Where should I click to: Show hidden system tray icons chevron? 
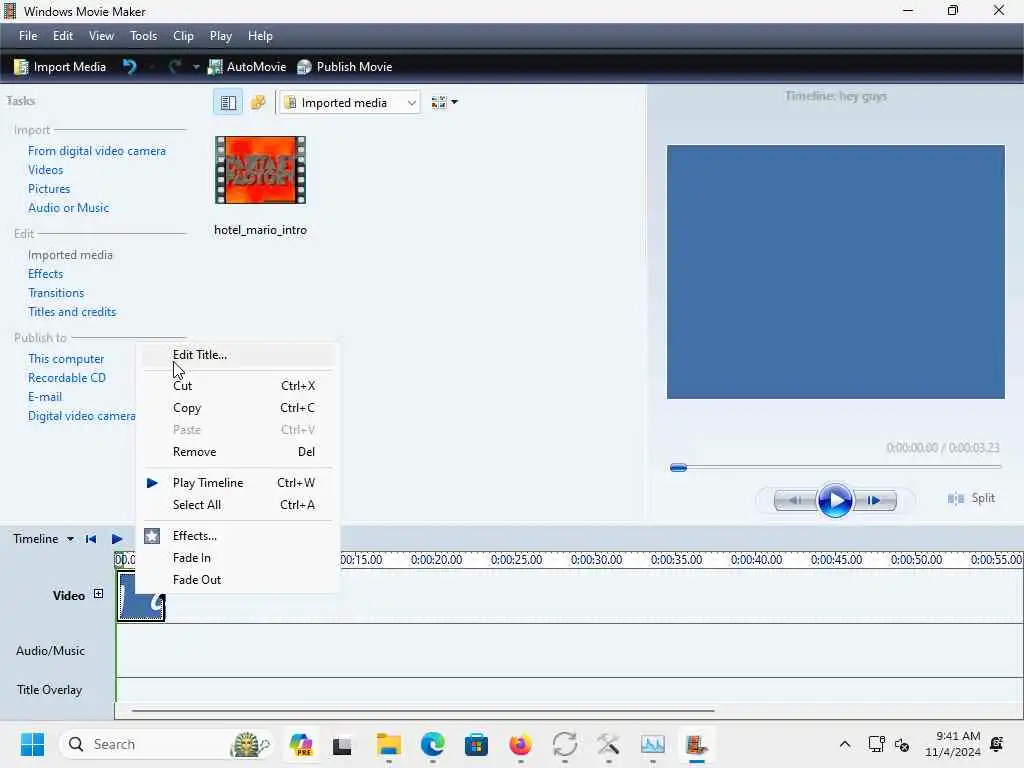[844, 744]
